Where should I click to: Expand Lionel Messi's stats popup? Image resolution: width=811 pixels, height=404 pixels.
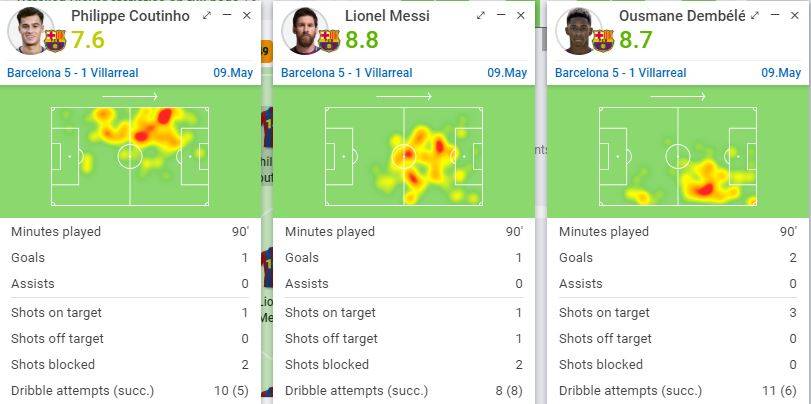point(481,16)
